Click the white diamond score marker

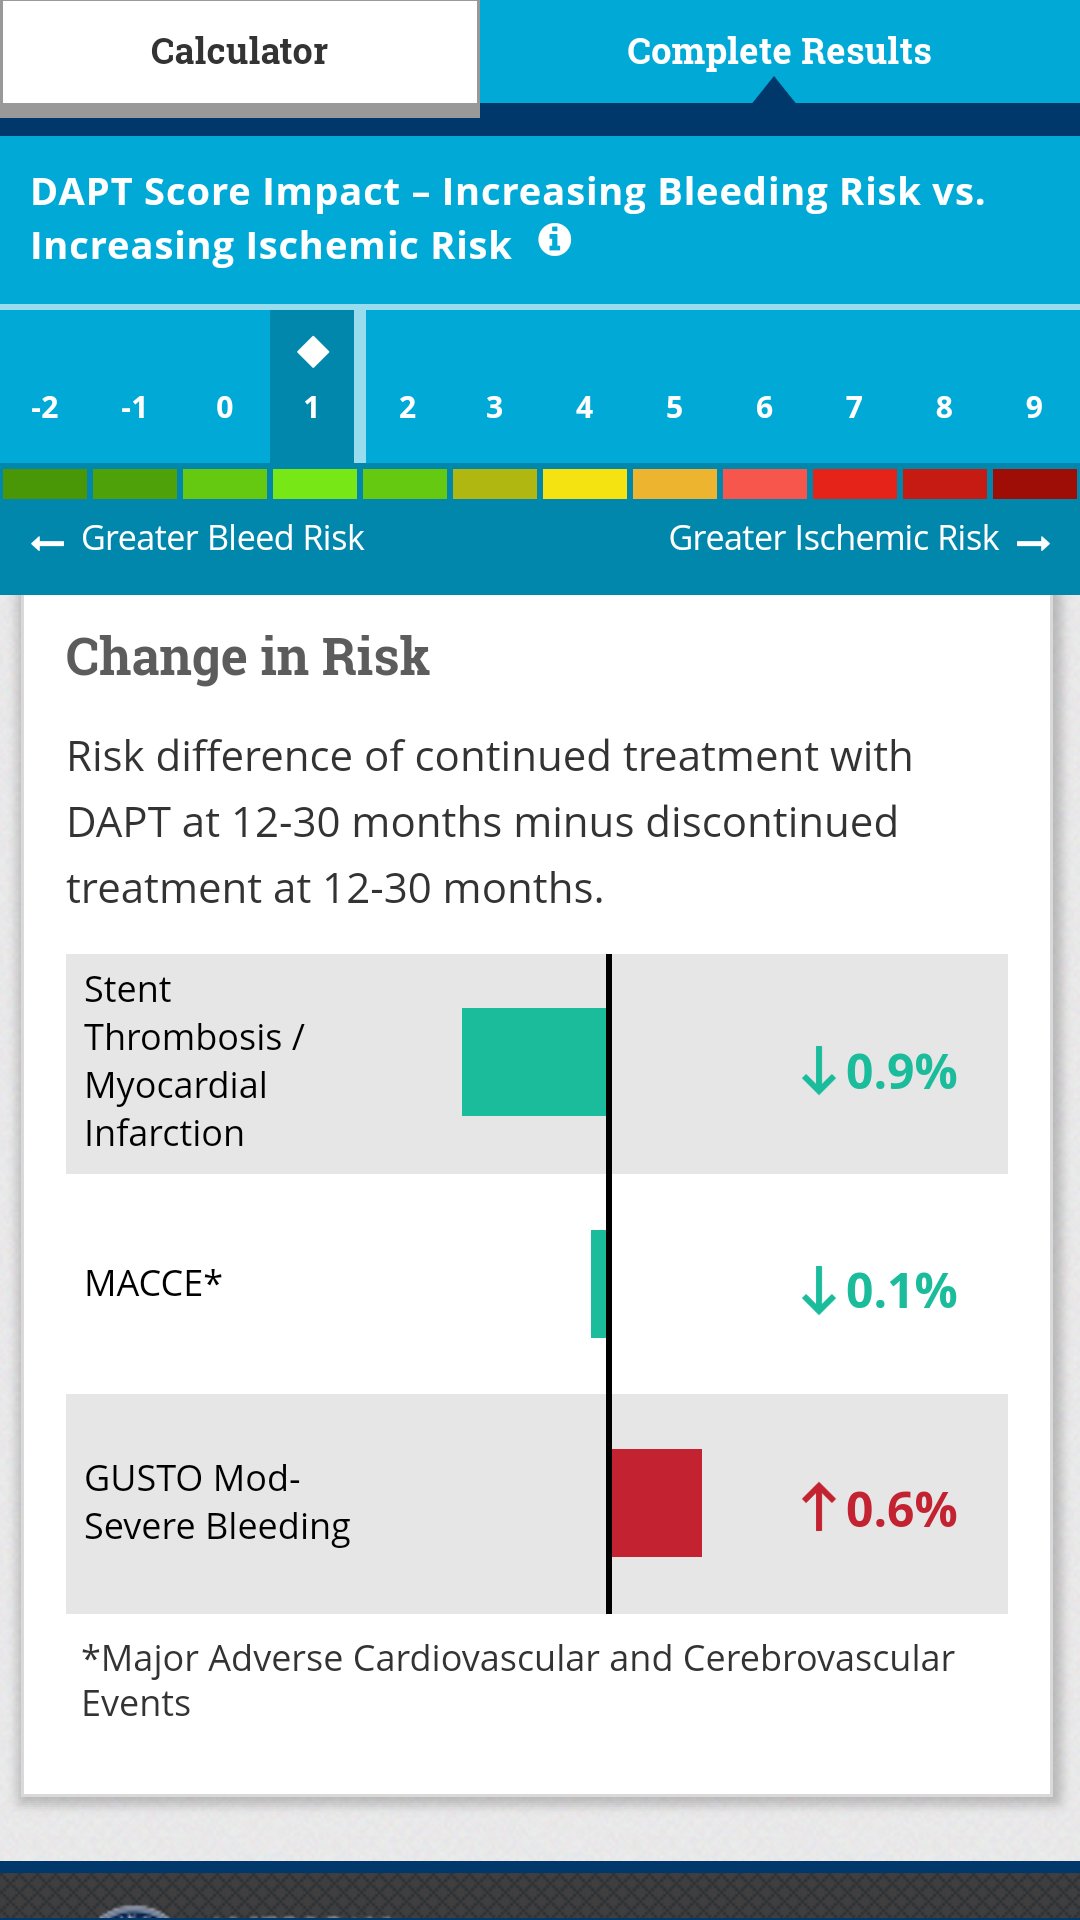click(312, 352)
